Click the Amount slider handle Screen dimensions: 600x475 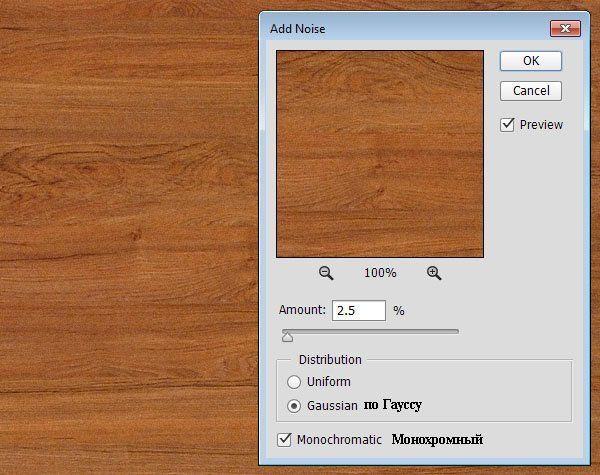click(x=288, y=337)
